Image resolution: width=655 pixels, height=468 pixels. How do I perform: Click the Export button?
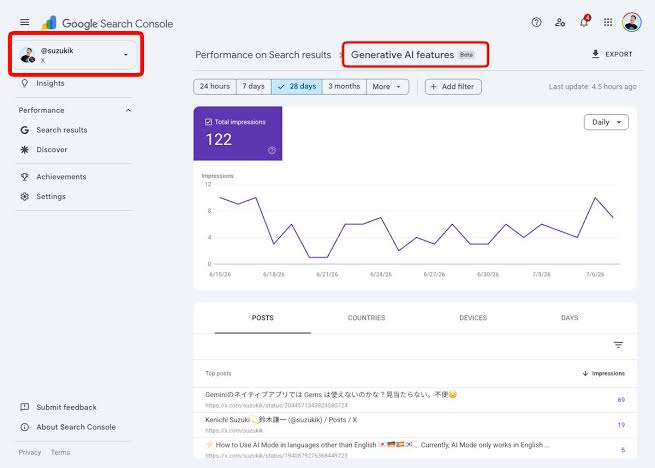coord(612,54)
